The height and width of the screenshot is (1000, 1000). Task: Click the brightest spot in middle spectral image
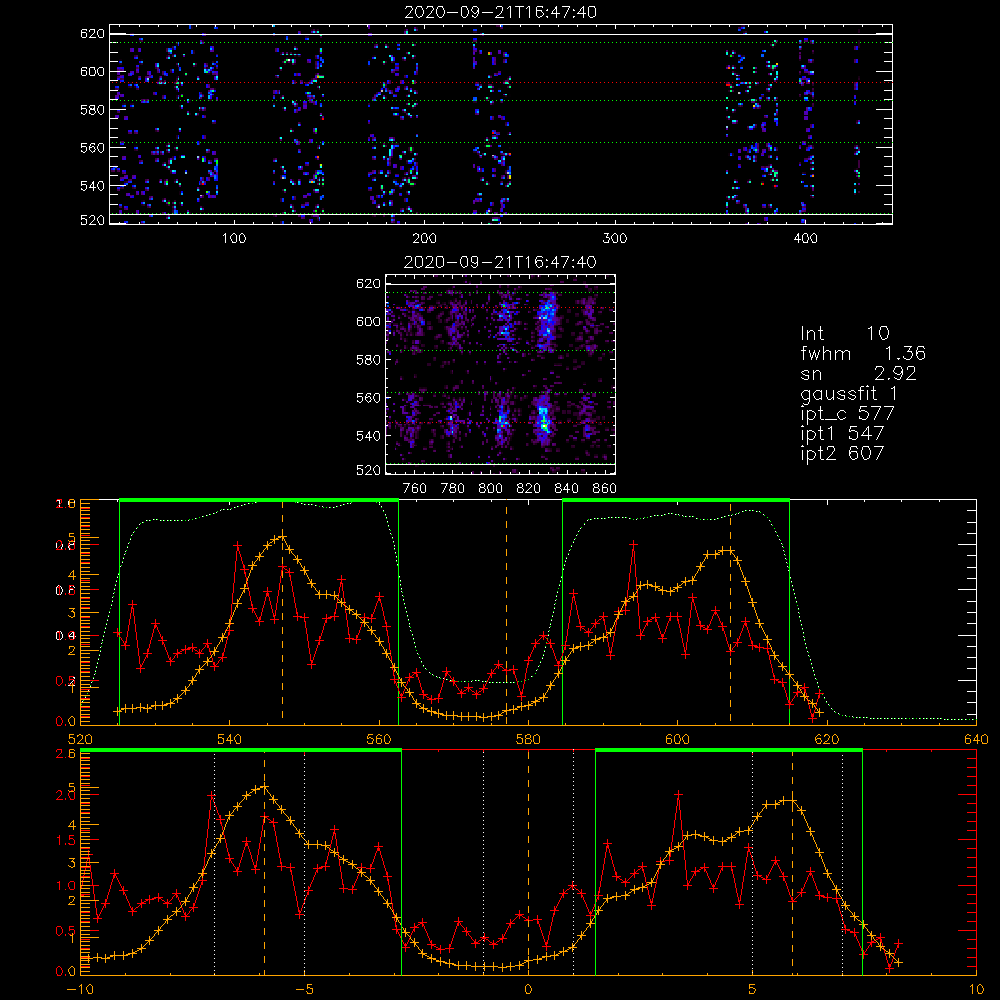point(544,419)
